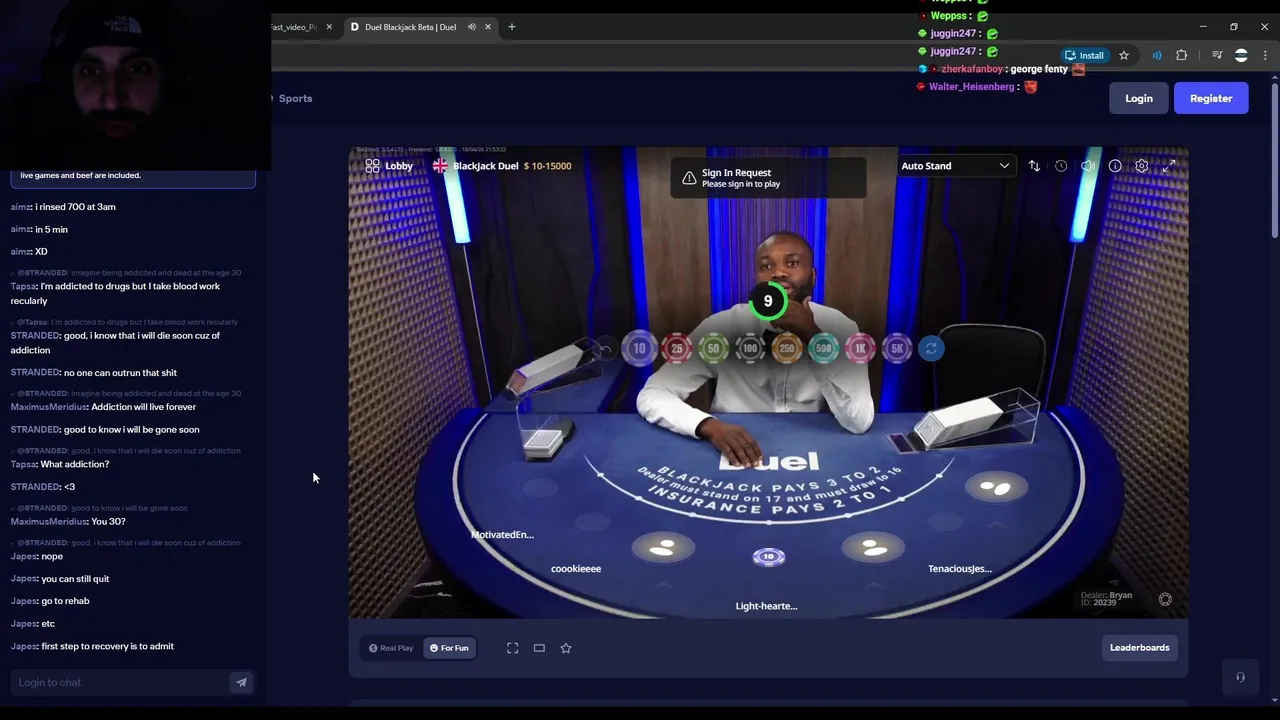The height and width of the screenshot is (720, 1280).
Task: Select the purple 5K betting chip
Action: [x=897, y=348]
